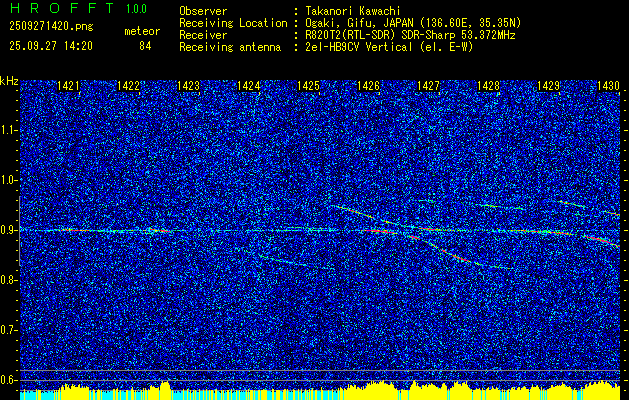Image resolution: width=629 pixels, height=400 pixels.
Task: Click the HROFFT title text
Action: (x=62, y=8)
